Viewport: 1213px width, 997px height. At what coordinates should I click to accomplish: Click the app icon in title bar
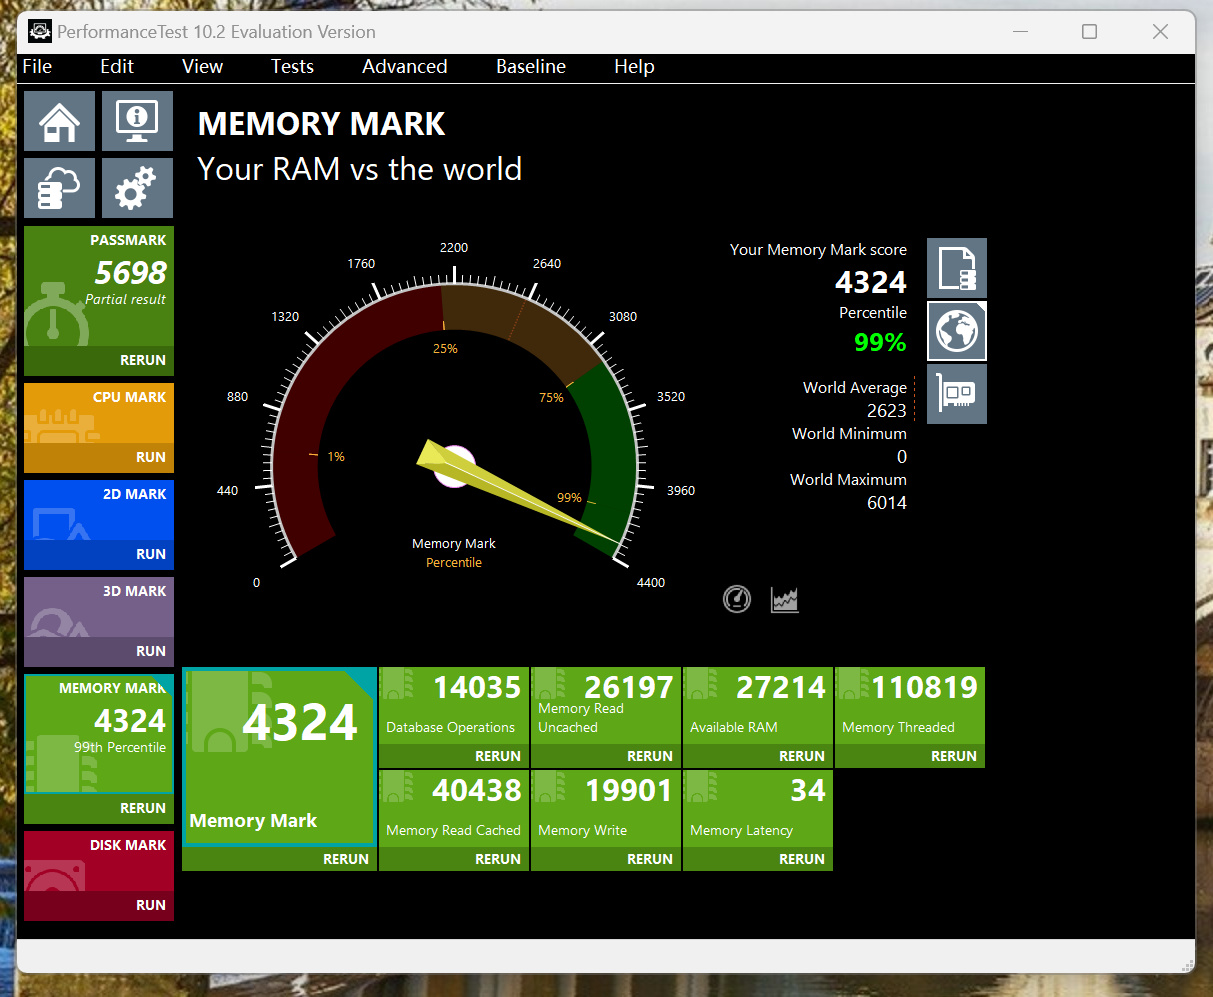39,31
